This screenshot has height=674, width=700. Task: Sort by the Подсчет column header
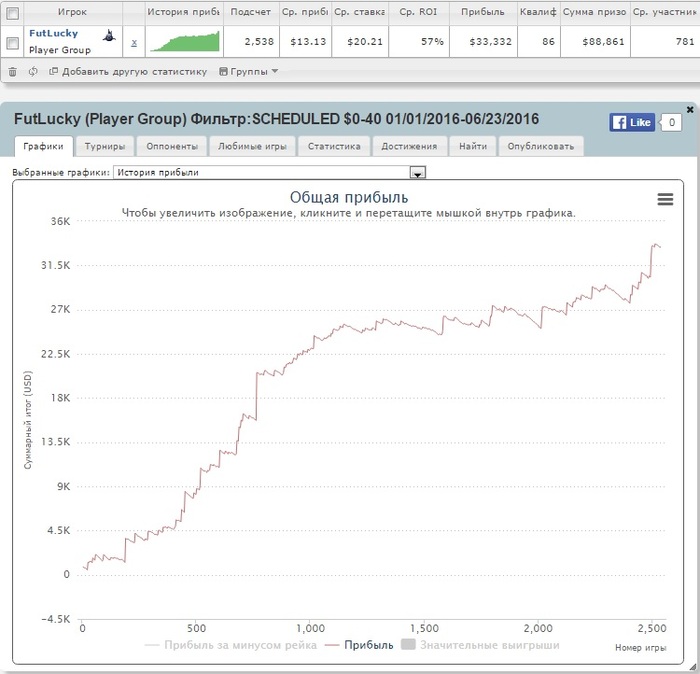(x=251, y=12)
